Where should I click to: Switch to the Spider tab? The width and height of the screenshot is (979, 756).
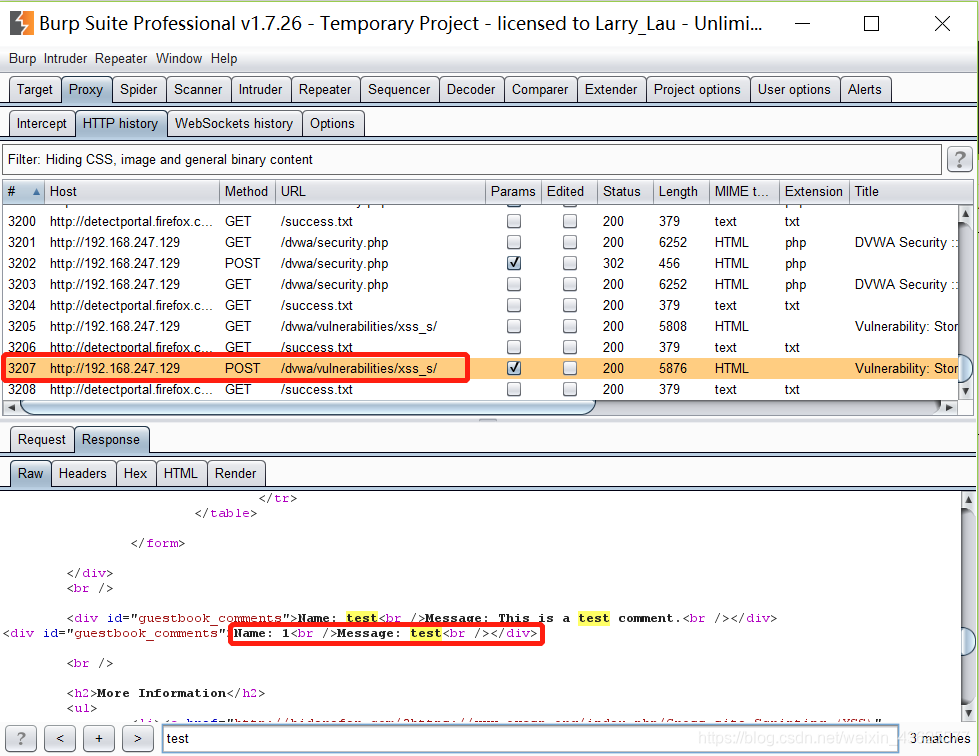click(x=139, y=90)
